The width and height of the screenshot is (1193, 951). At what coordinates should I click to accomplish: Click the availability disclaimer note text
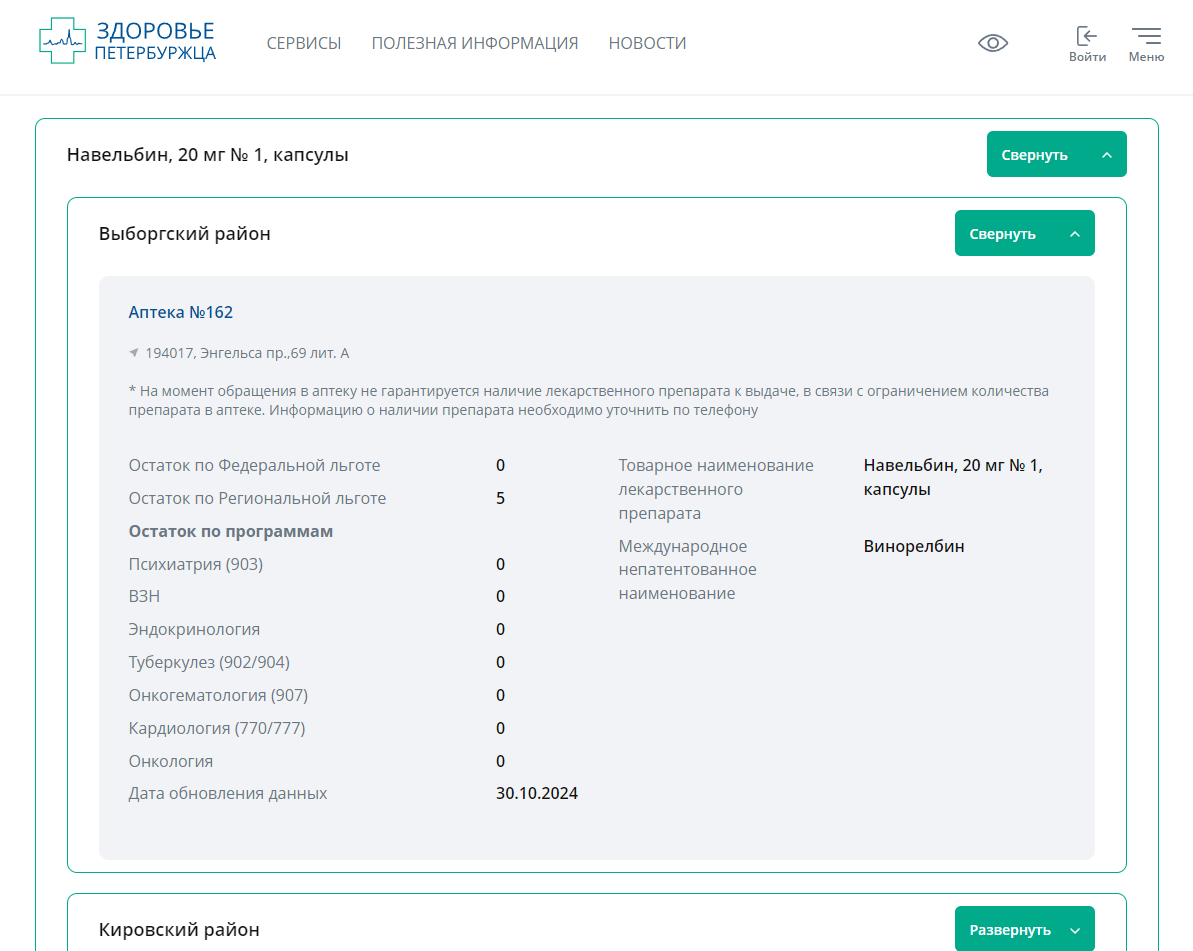coord(589,400)
